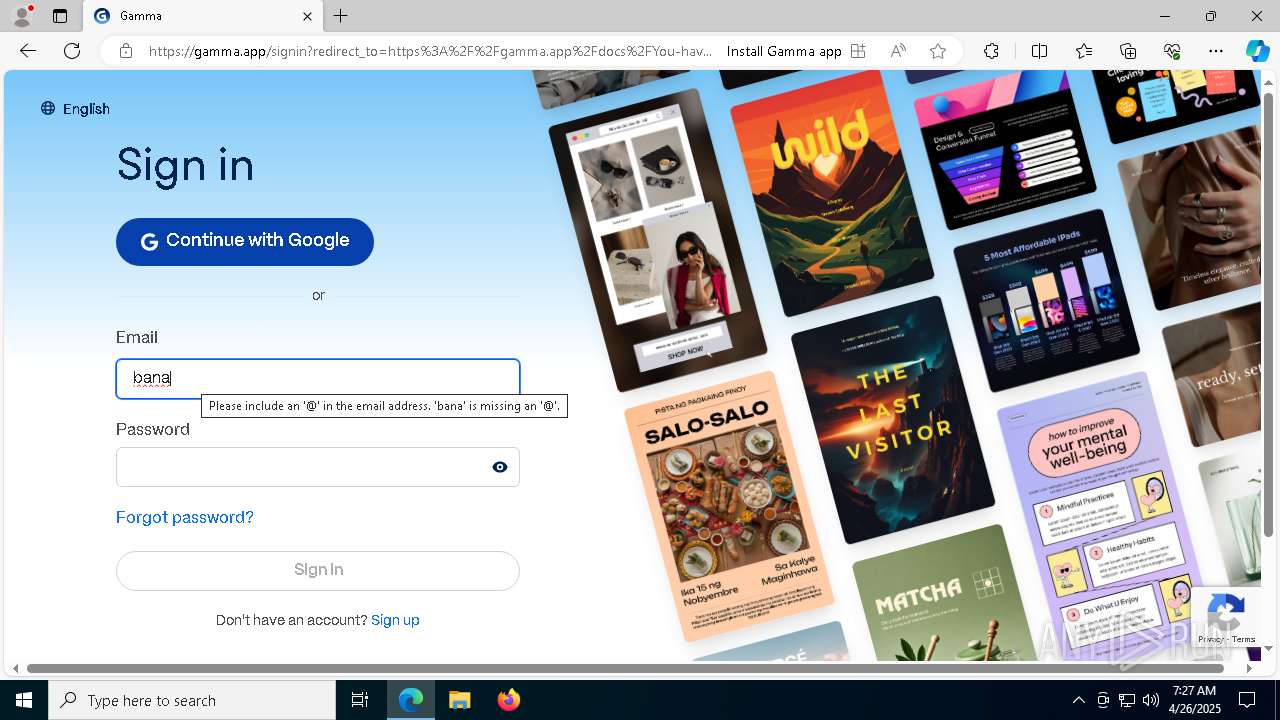Open the taskbar clock and date
The width and height of the screenshot is (1280, 720).
1194,700
